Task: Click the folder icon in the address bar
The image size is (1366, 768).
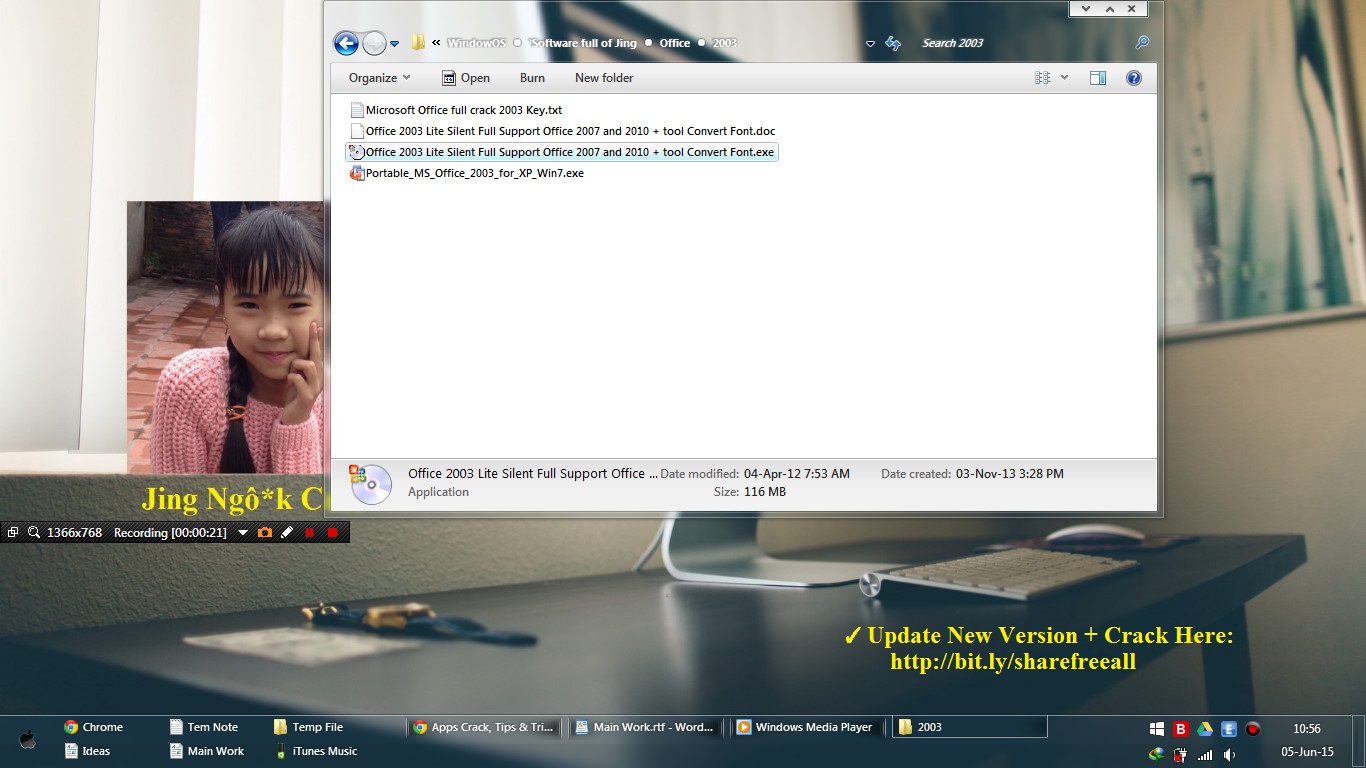Action: (x=418, y=43)
